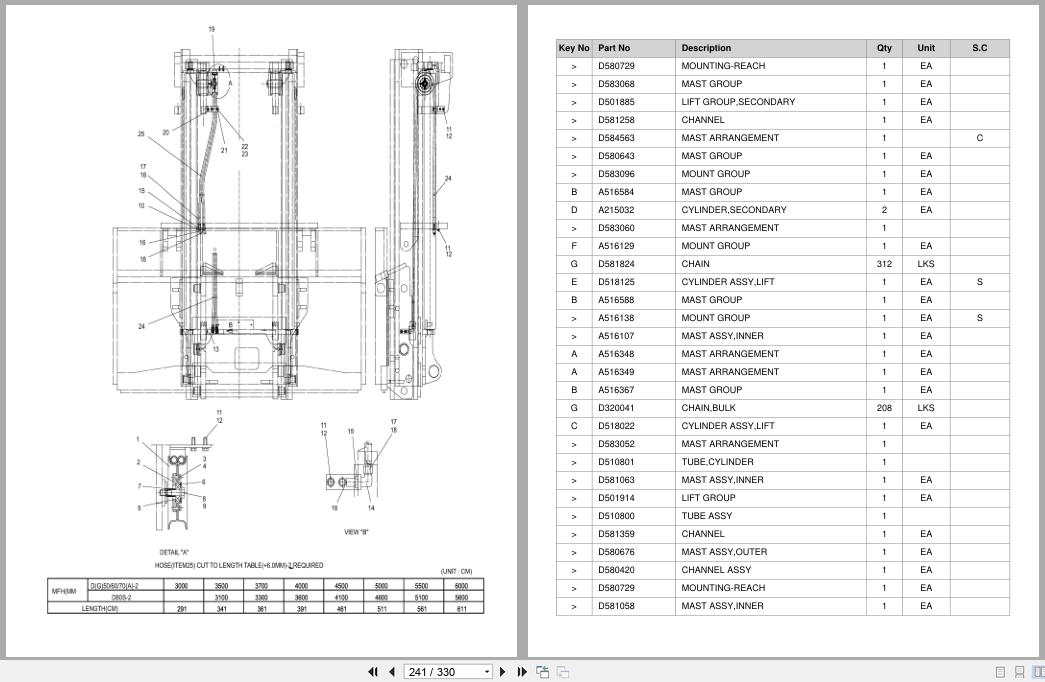
Task: Click the VIEW "B" label in drawing
Action: tap(356, 532)
